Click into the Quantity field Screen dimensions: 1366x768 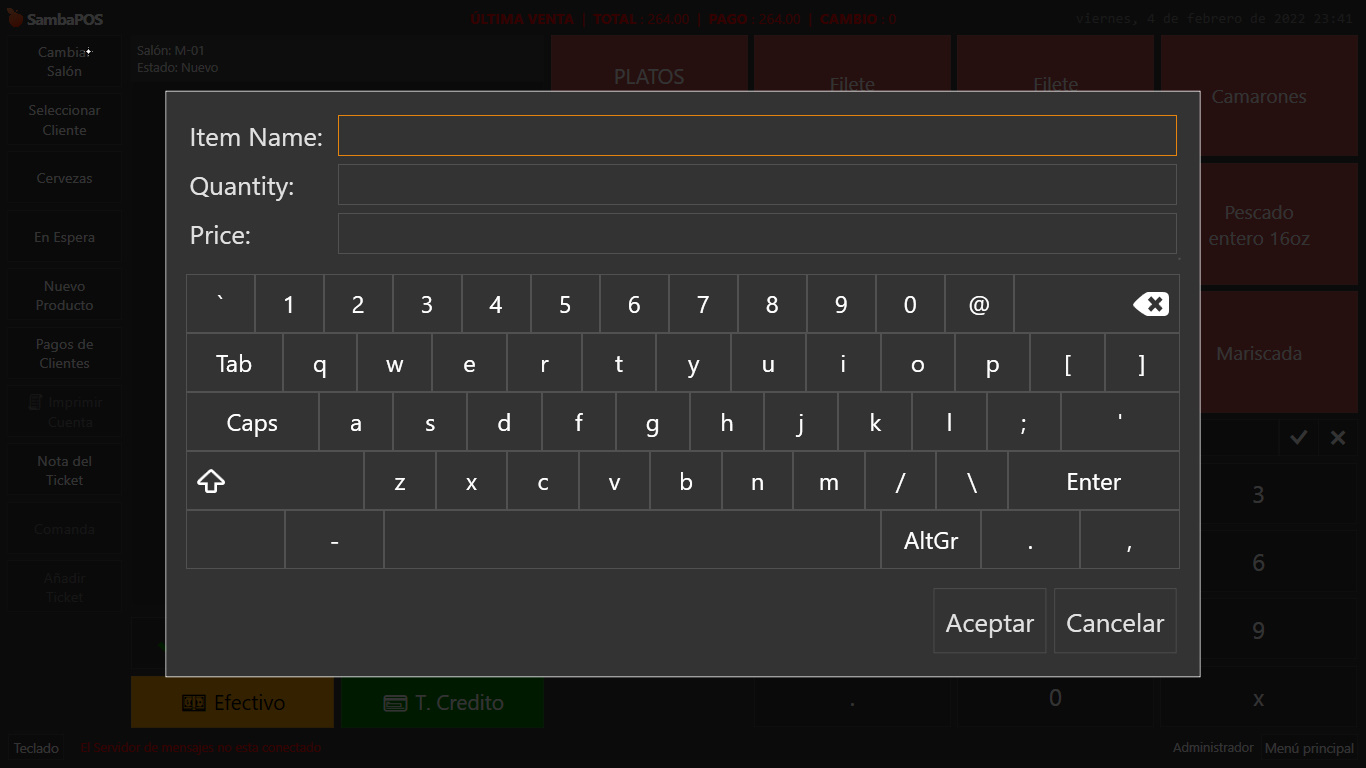[x=757, y=185]
